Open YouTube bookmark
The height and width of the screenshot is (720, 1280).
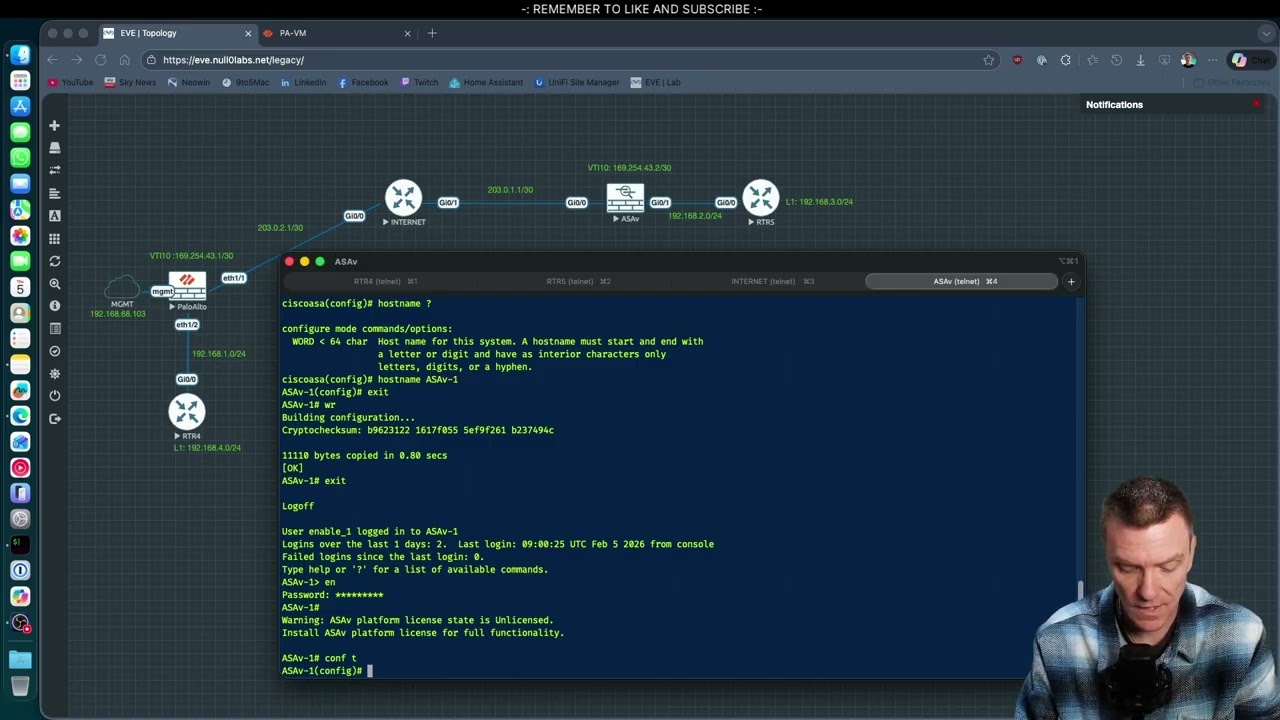[71, 82]
